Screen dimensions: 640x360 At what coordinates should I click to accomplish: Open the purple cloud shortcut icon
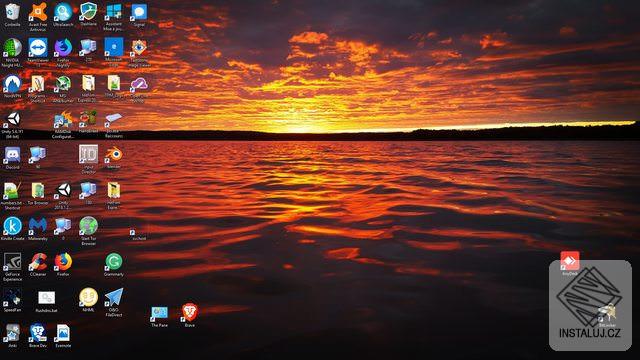coord(139,84)
